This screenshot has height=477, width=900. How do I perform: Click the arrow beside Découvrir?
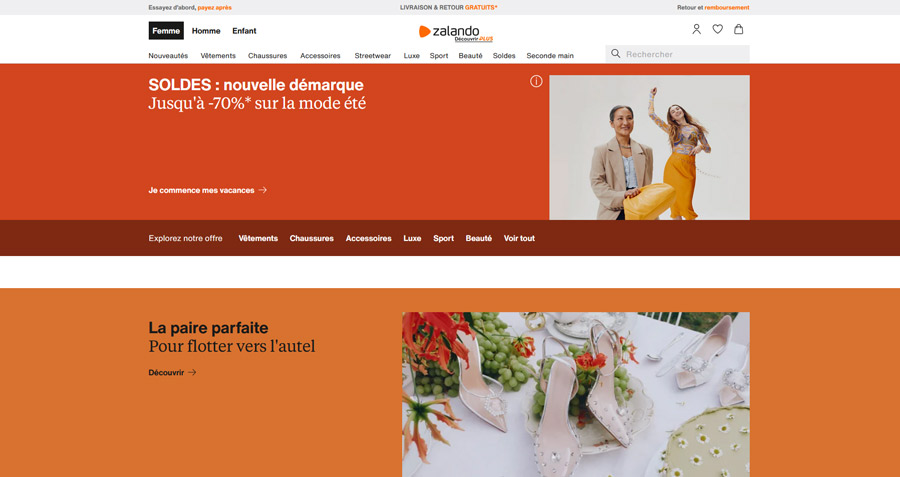(x=192, y=373)
